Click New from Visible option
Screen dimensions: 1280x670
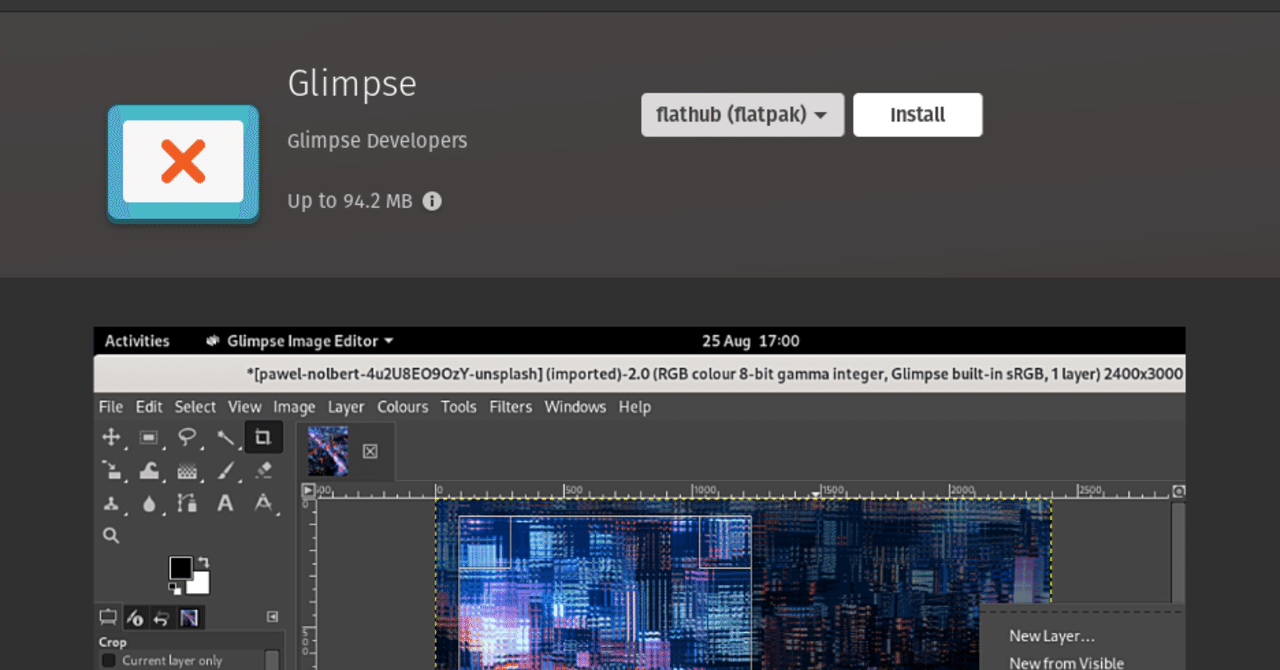(1066, 662)
